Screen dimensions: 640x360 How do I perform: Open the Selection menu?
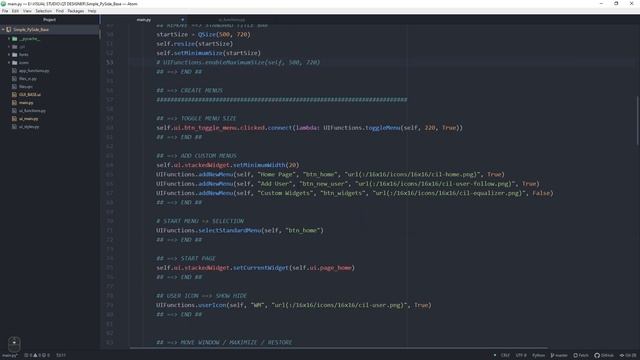[x=43, y=11]
